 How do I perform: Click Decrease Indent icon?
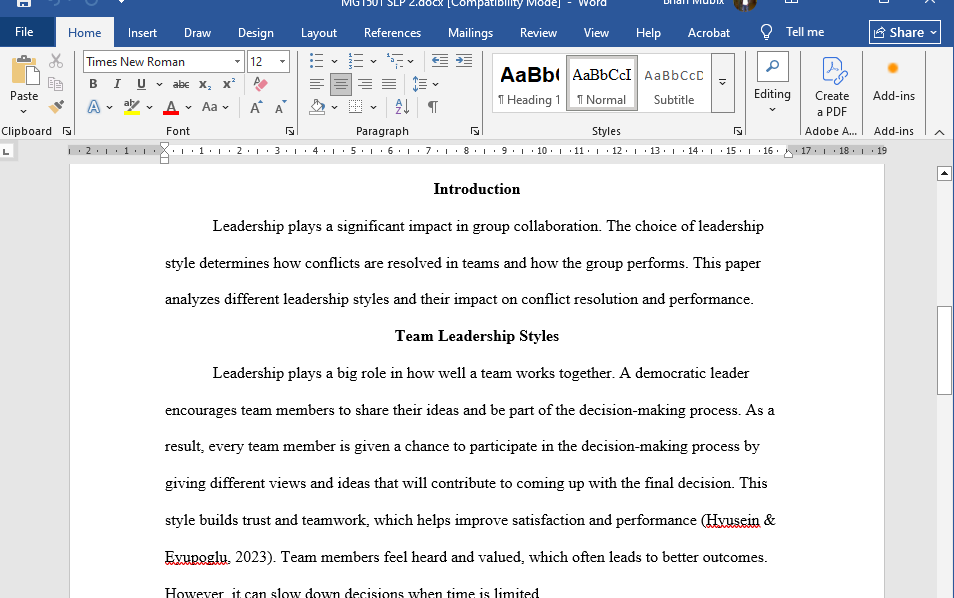[x=439, y=61]
